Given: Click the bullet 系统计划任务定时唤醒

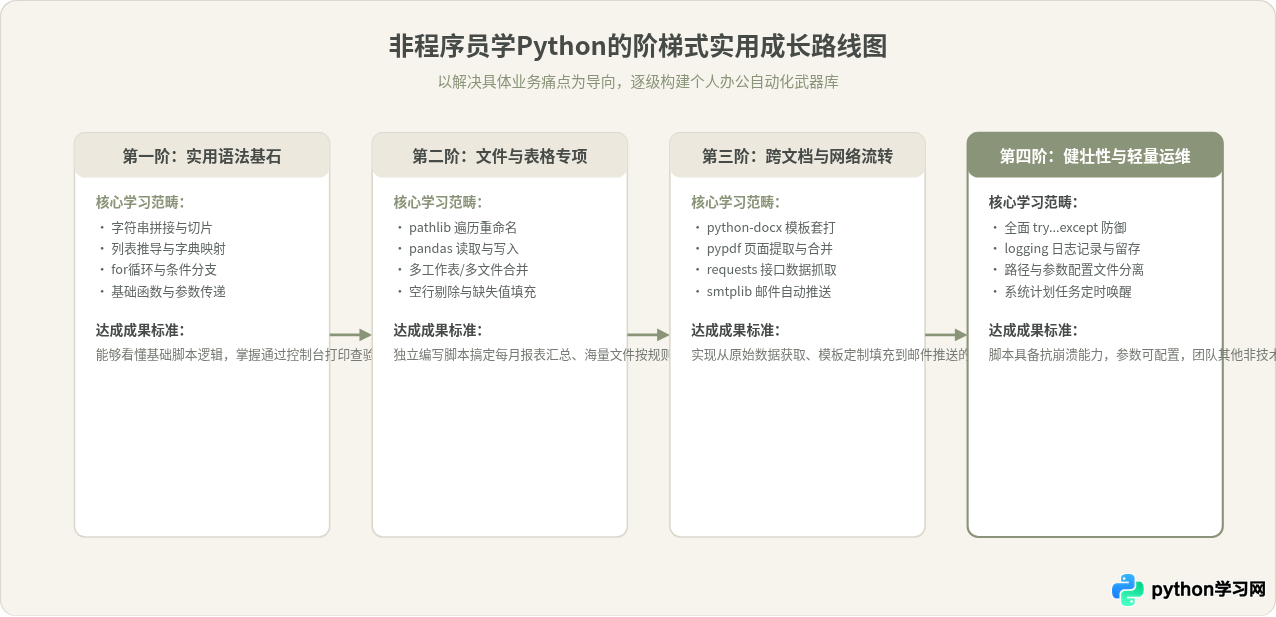Looking at the screenshot, I should [x=1068, y=292].
